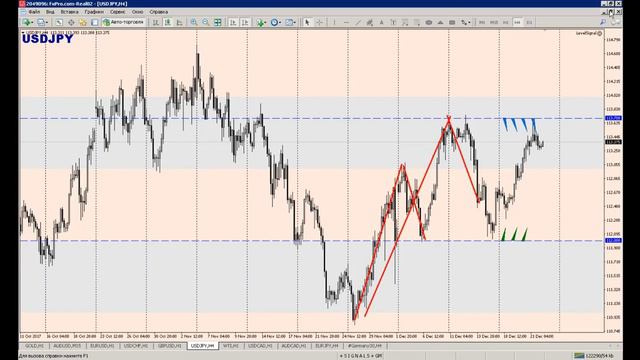Click the Zoom In magnifier icon
Image resolution: width=640 pixels, height=360 pixels.
tap(193, 22)
